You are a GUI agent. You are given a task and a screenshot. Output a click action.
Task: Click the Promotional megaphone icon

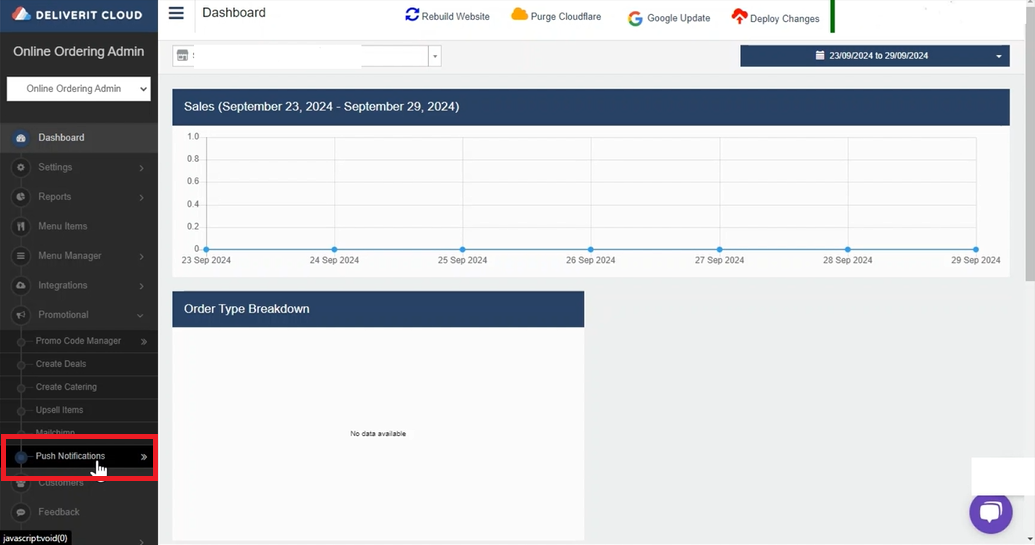pos(21,315)
